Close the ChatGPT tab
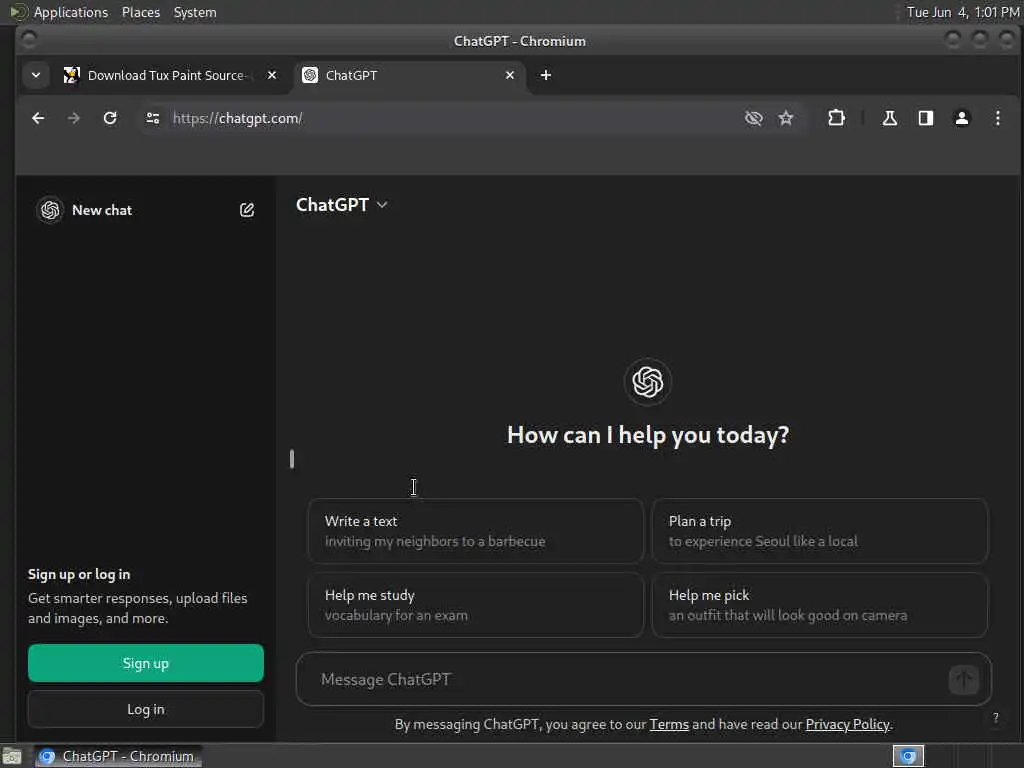 click(x=509, y=75)
